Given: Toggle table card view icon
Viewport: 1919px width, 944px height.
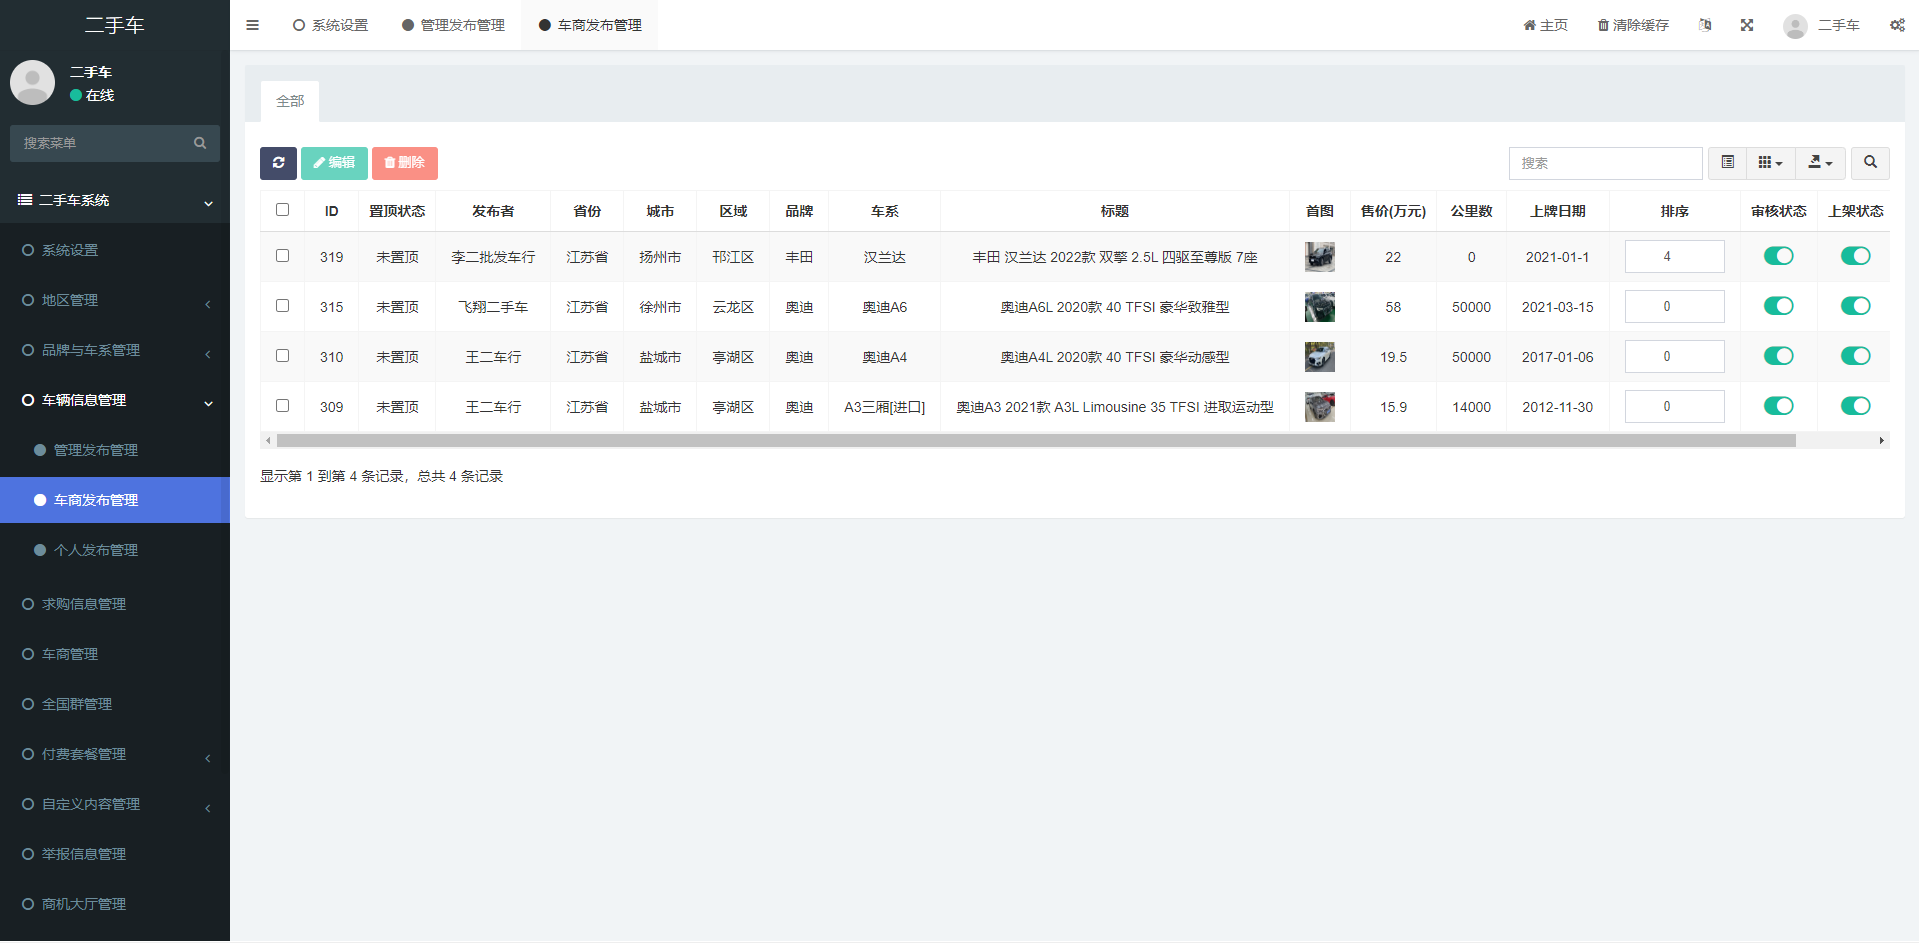Looking at the screenshot, I should click(1727, 163).
